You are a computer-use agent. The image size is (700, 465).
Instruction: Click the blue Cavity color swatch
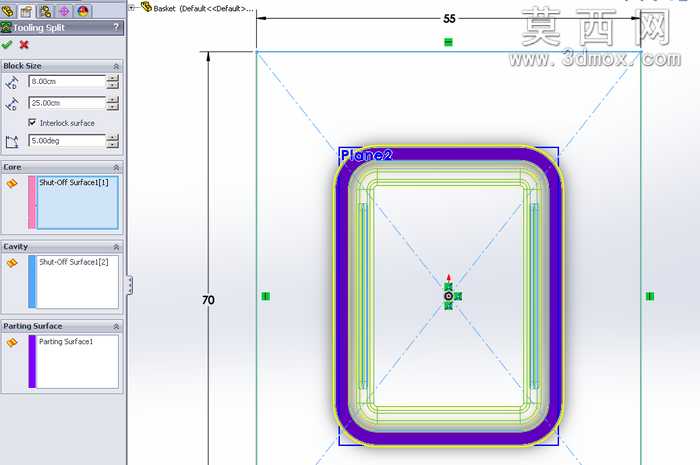coord(32,282)
